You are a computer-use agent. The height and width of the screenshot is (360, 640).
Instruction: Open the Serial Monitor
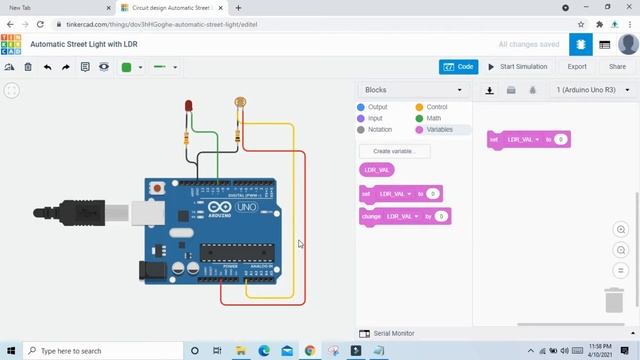point(387,333)
